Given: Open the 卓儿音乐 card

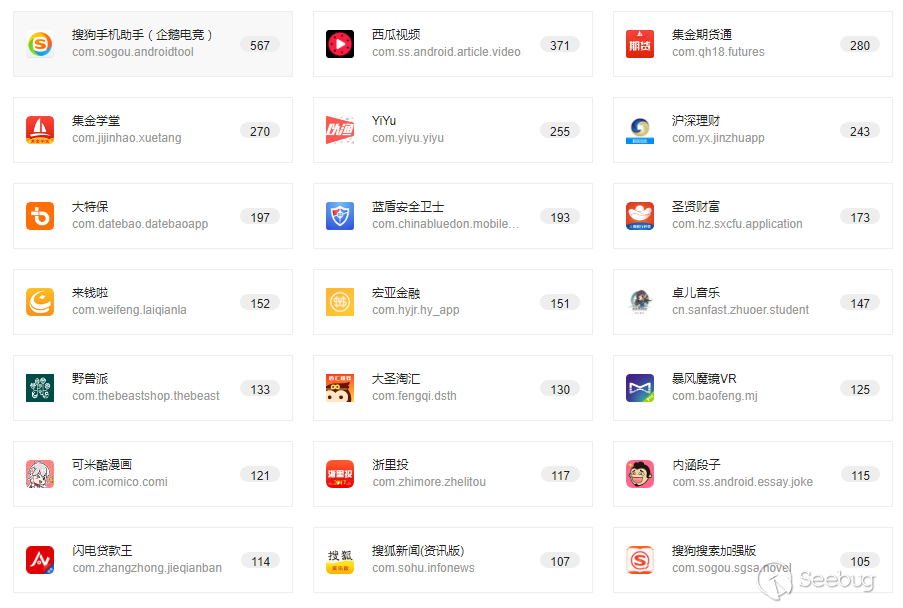Looking at the screenshot, I should point(753,302).
